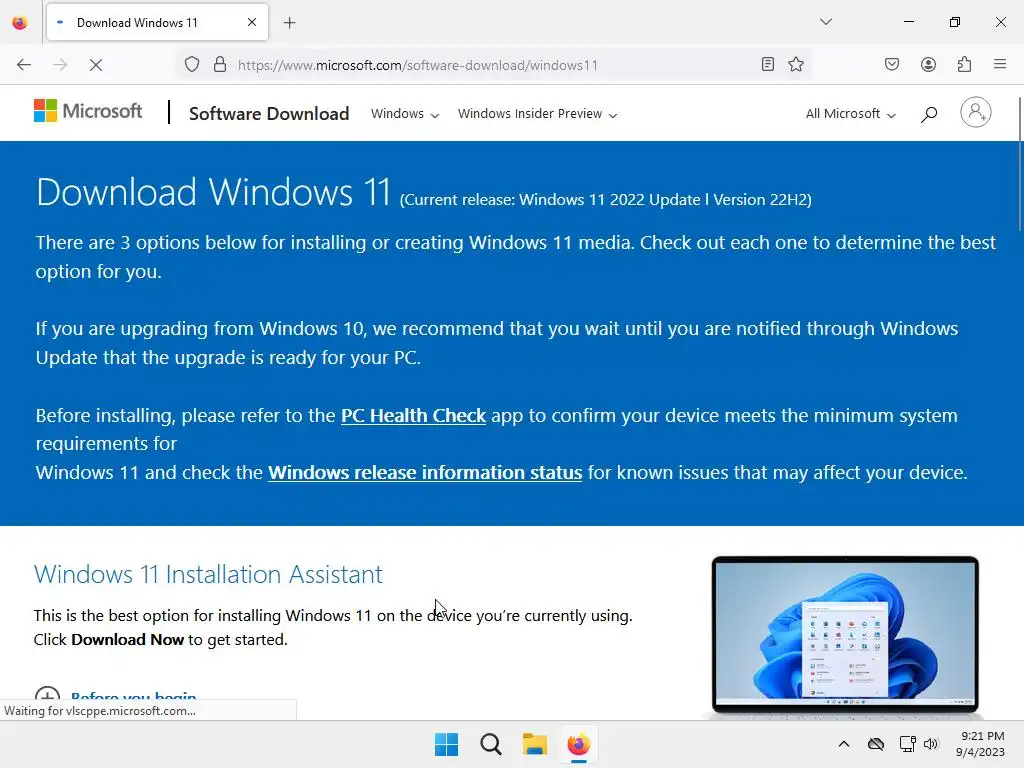This screenshot has width=1024, height=768.
Task: Click the Download Windows 11 headline
Action: tap(213, 192)
